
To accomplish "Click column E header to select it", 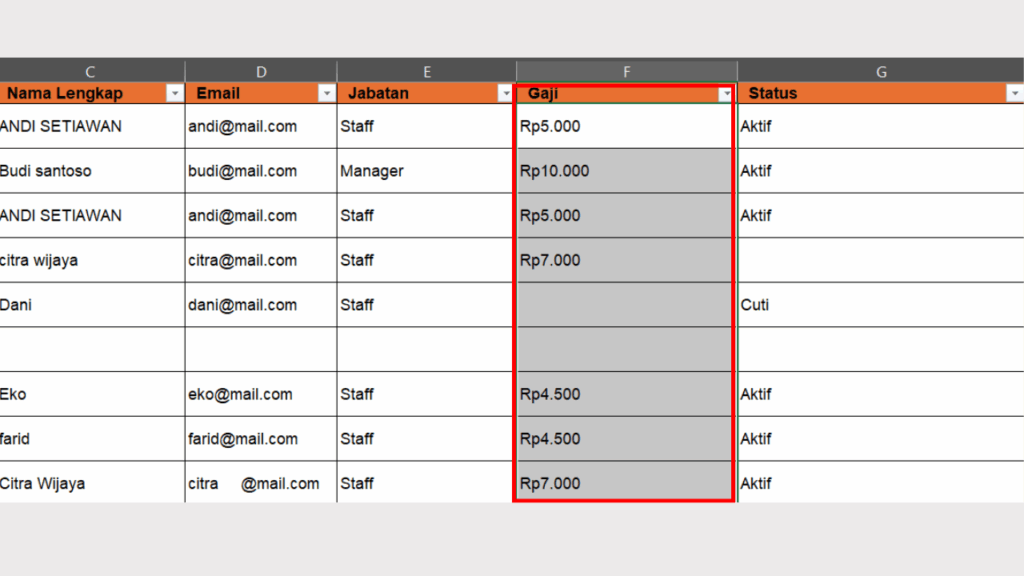I will (x=427, y=71).
